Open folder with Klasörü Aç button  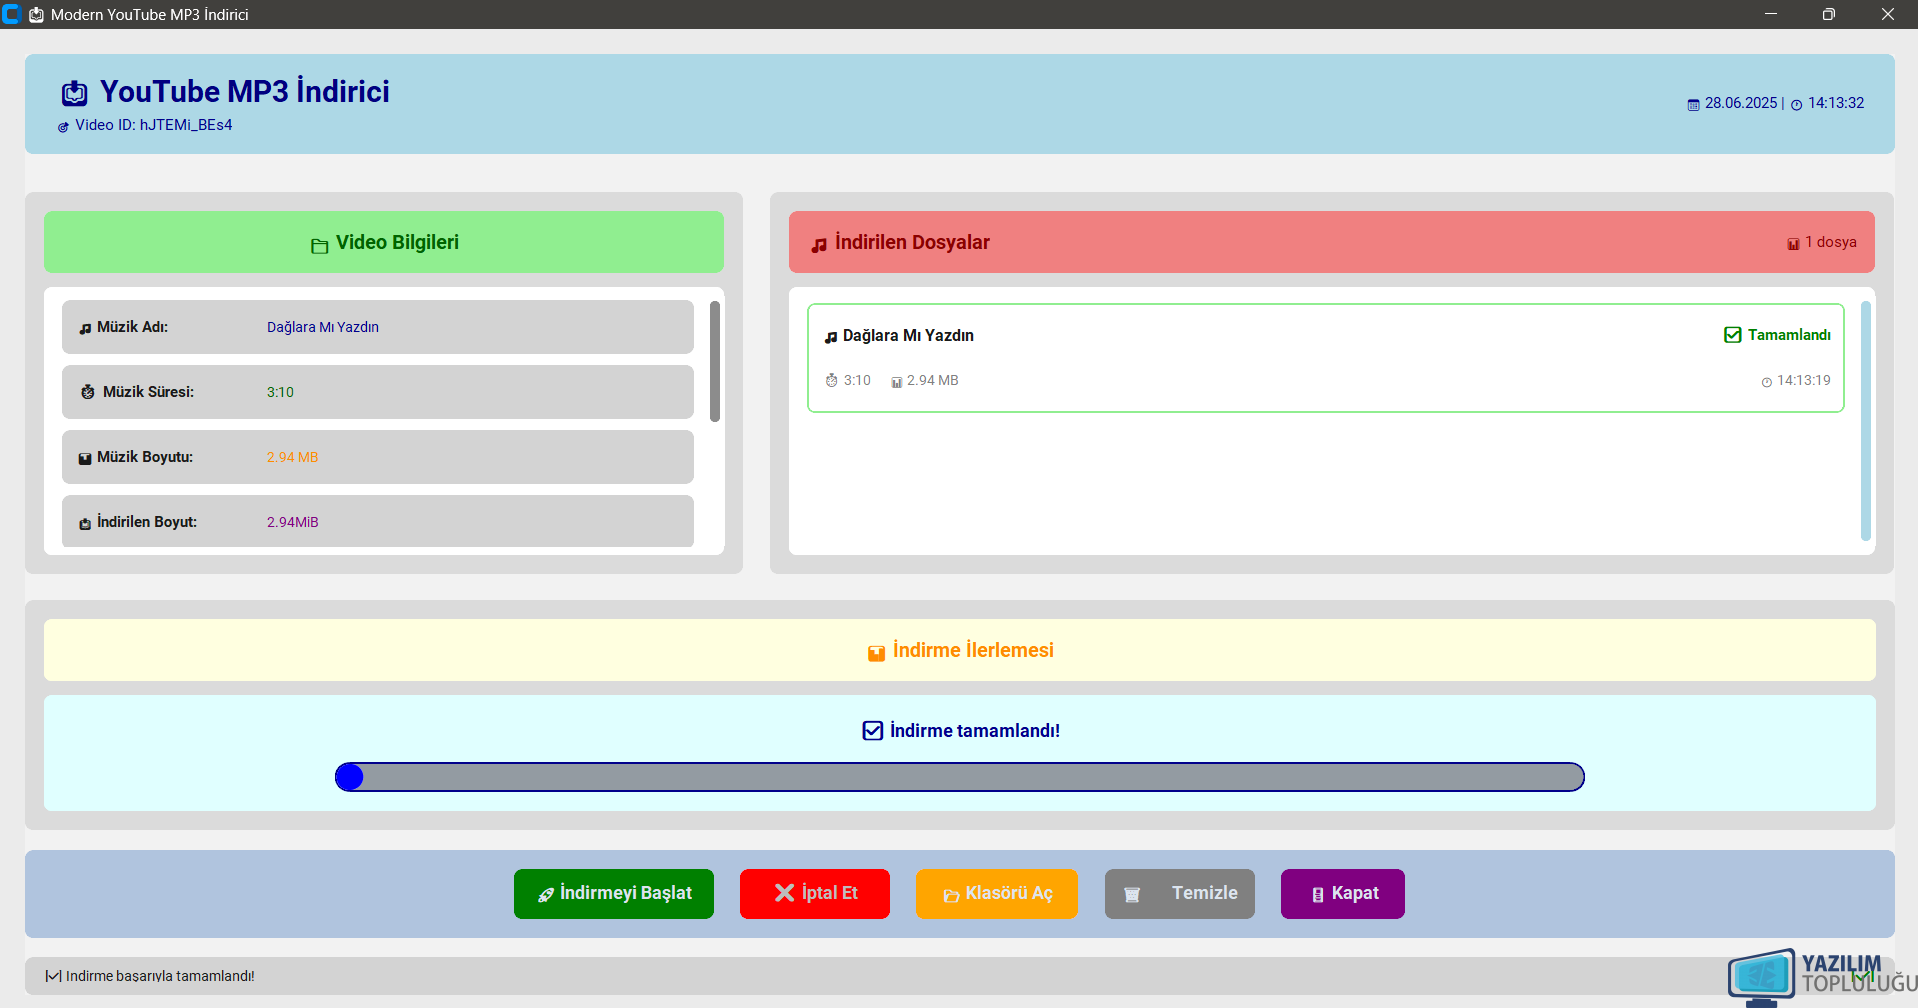(997, 893)
